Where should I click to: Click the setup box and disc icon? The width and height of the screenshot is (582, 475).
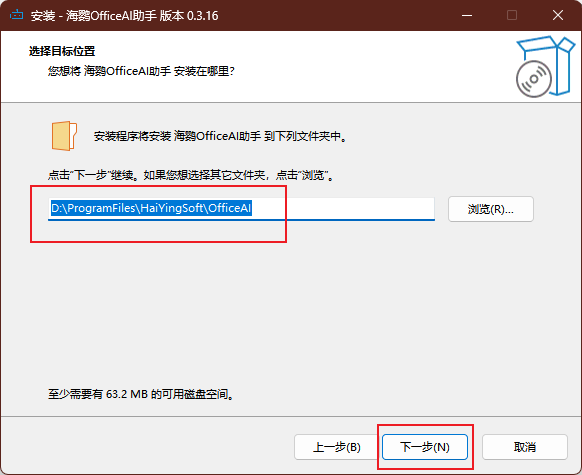click(545, 67)
